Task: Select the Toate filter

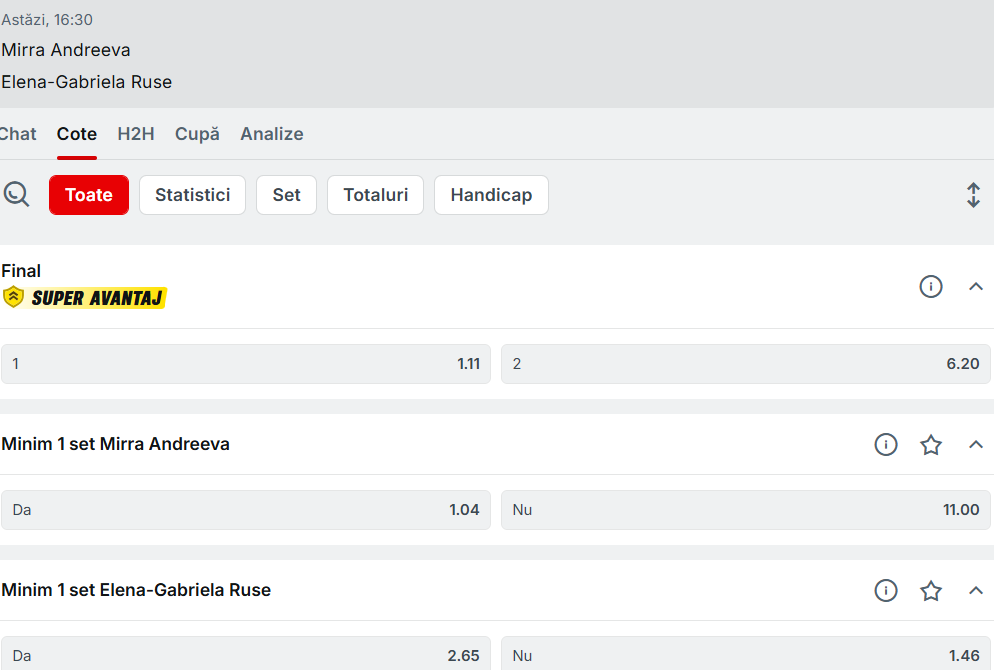Action: pyautogui.click(x=89, y=195)
